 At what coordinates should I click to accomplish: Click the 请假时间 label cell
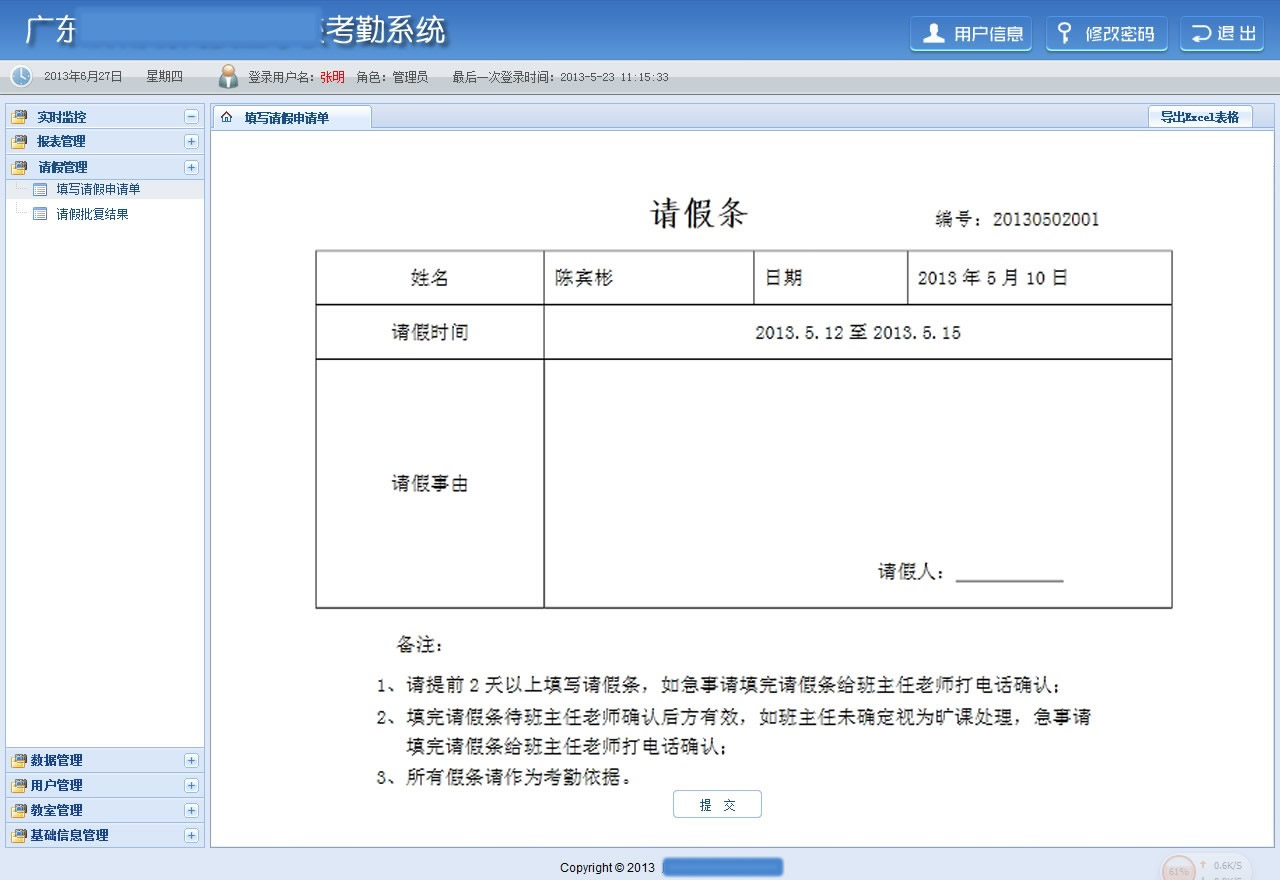[x=430, y=332]
